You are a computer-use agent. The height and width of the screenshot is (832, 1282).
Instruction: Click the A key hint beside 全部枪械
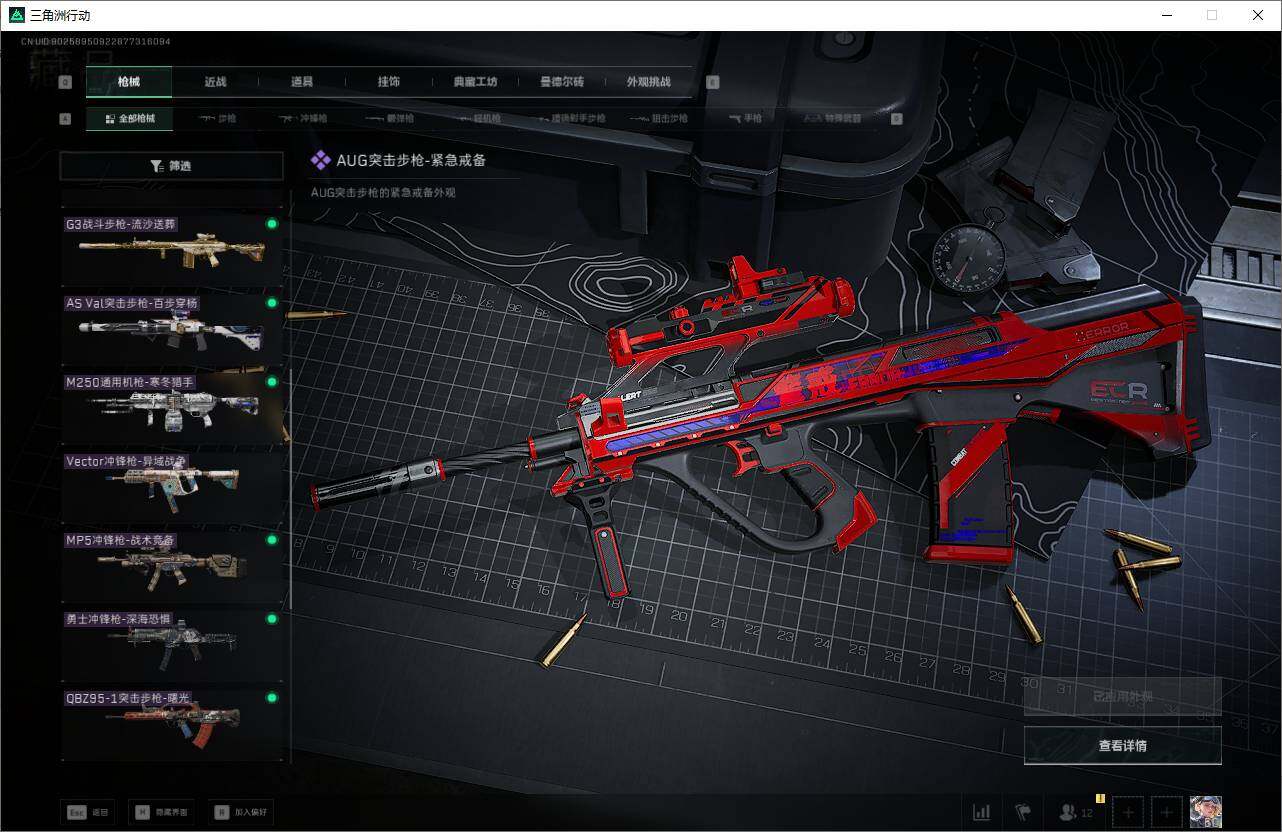point(66,119)
